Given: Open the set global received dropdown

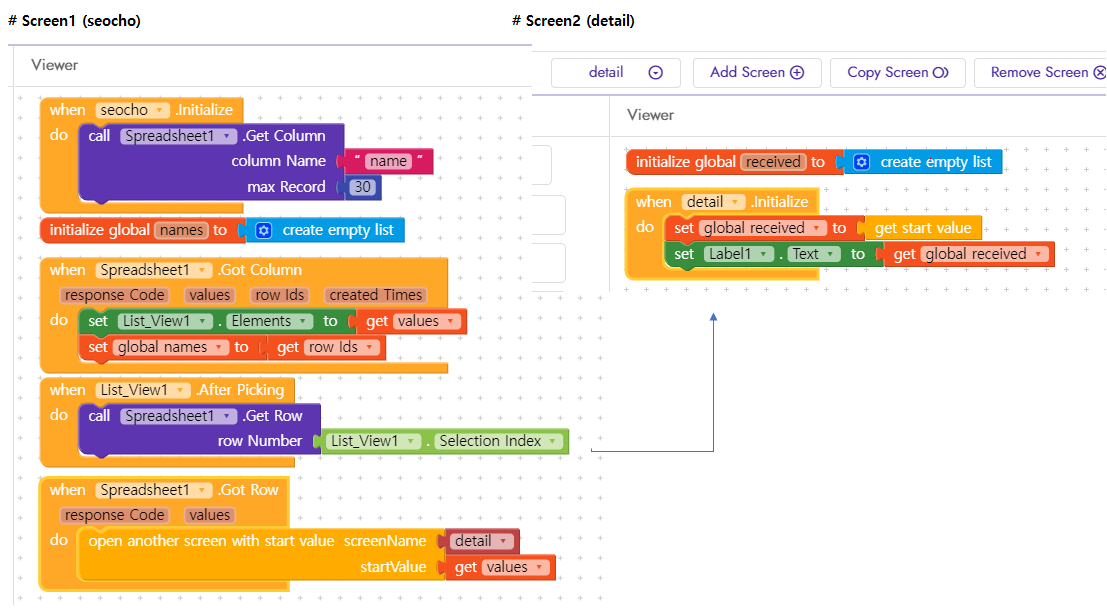Looking at the screenshot, I should 763,229.
